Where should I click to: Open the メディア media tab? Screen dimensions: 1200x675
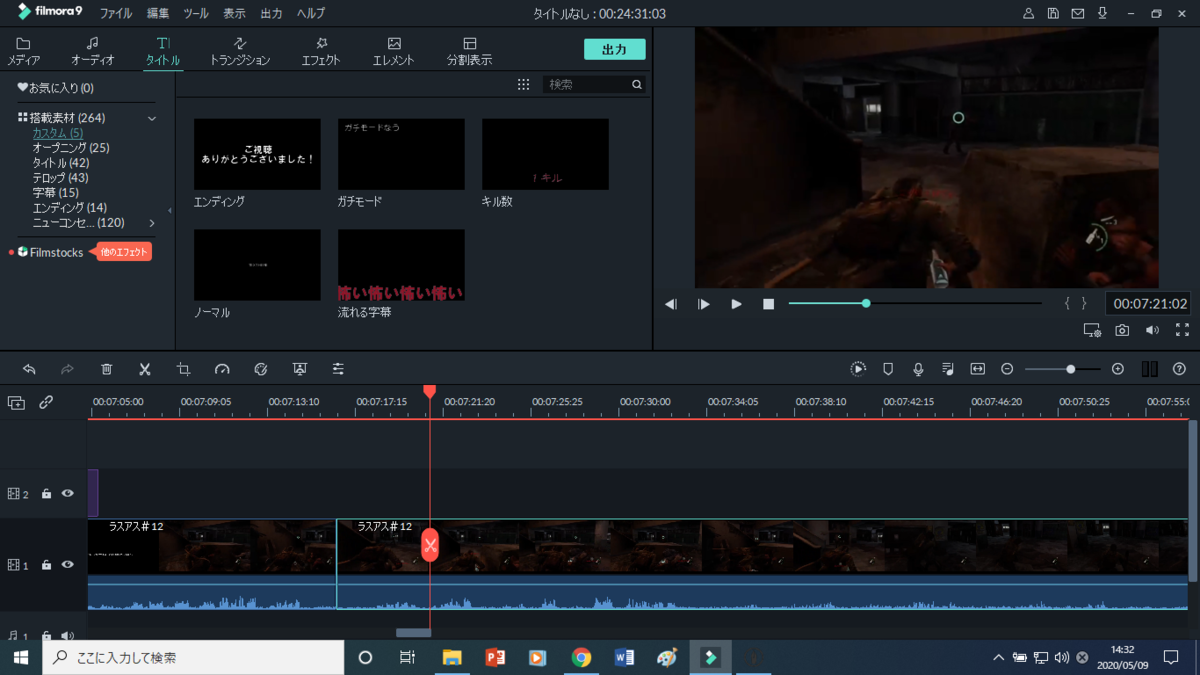coord(24,51)
